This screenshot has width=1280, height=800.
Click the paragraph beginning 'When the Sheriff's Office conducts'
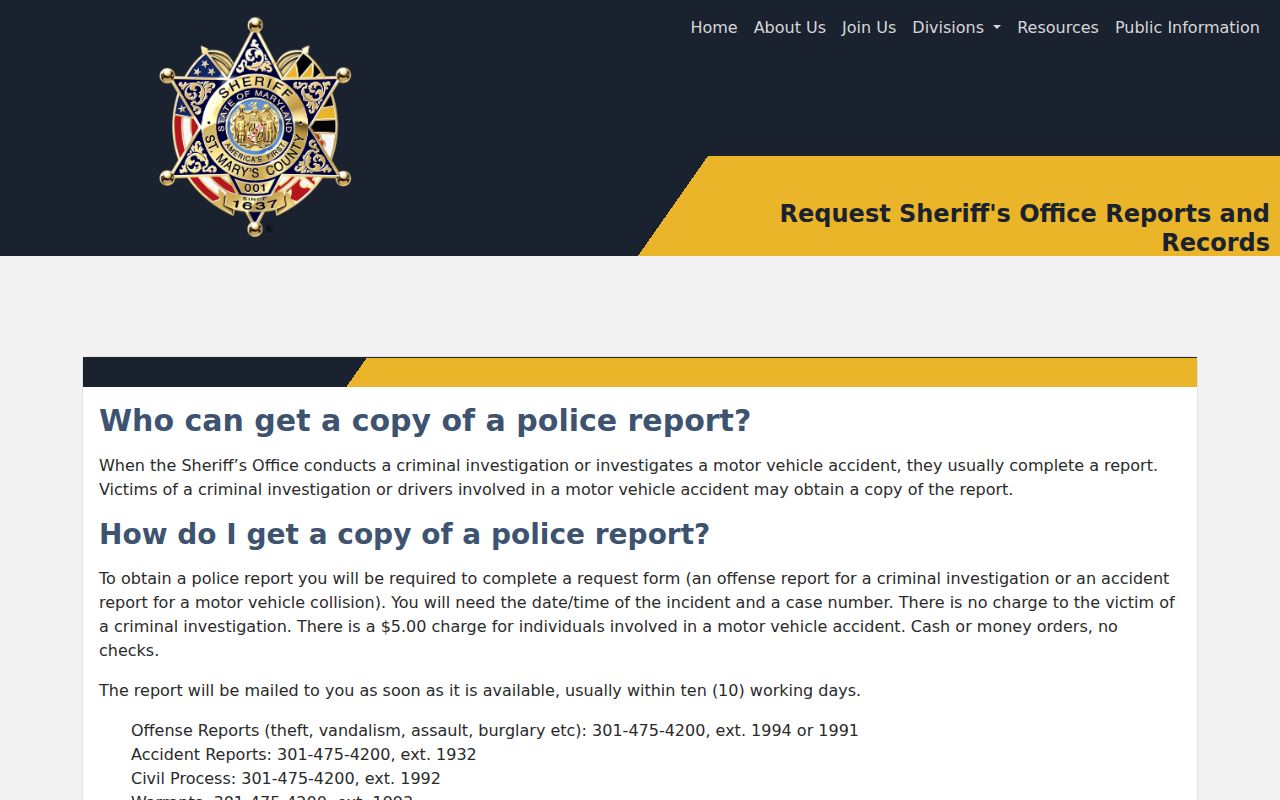click(x=628, y=477)
